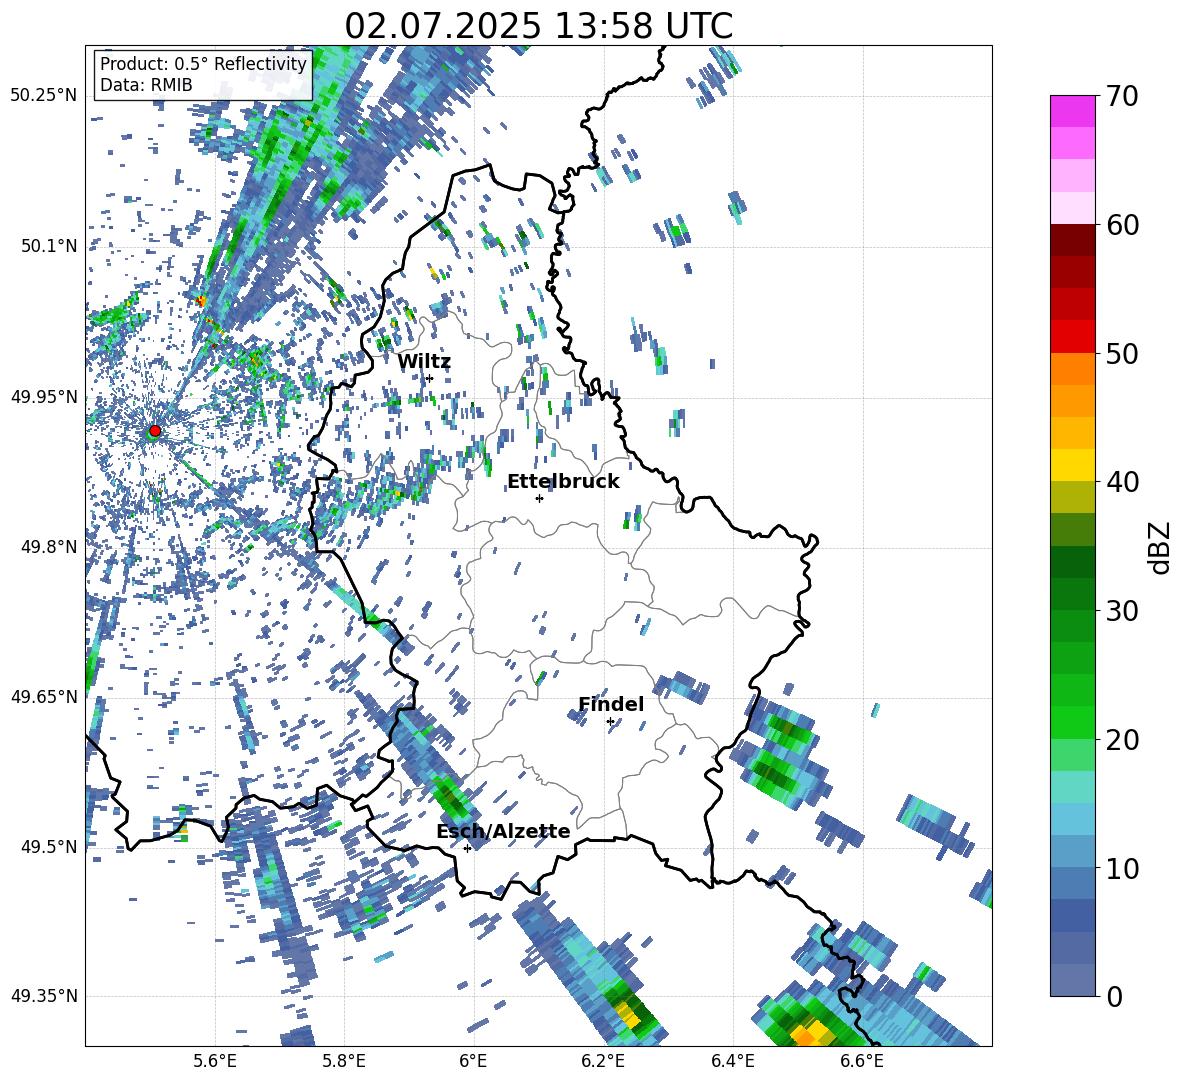
Task: Click the Findel station label
Action: (x=611, y=704)
